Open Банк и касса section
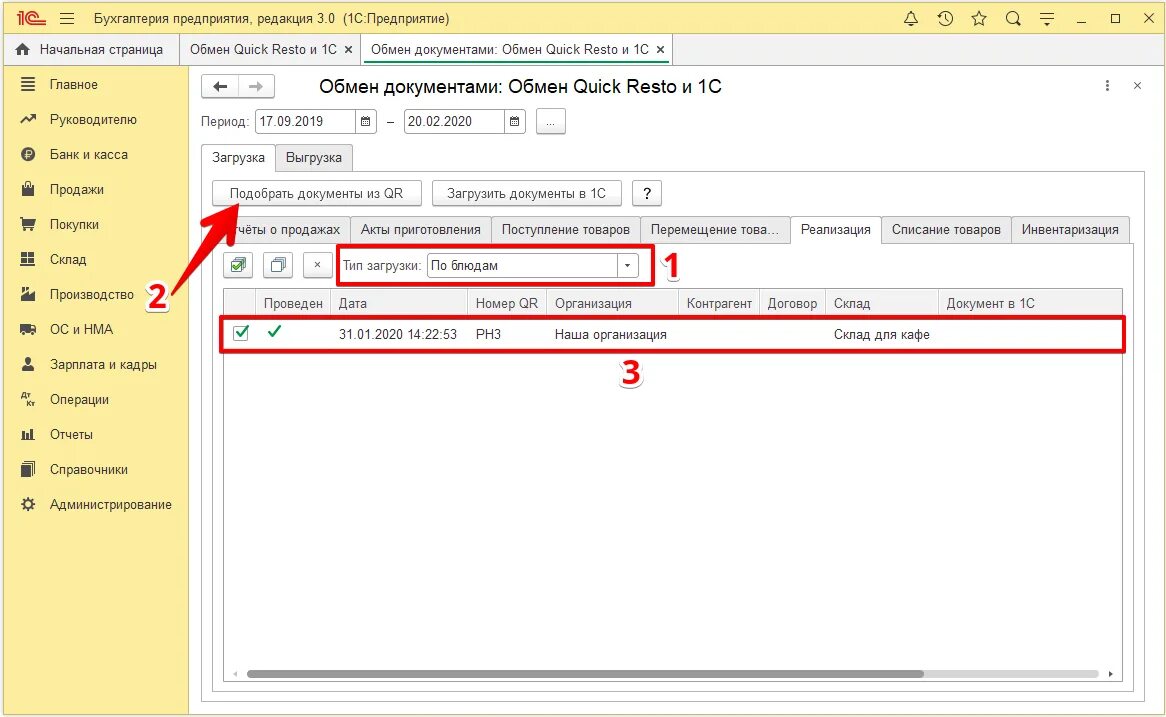 pyautogui.click(x=88, y=154)
